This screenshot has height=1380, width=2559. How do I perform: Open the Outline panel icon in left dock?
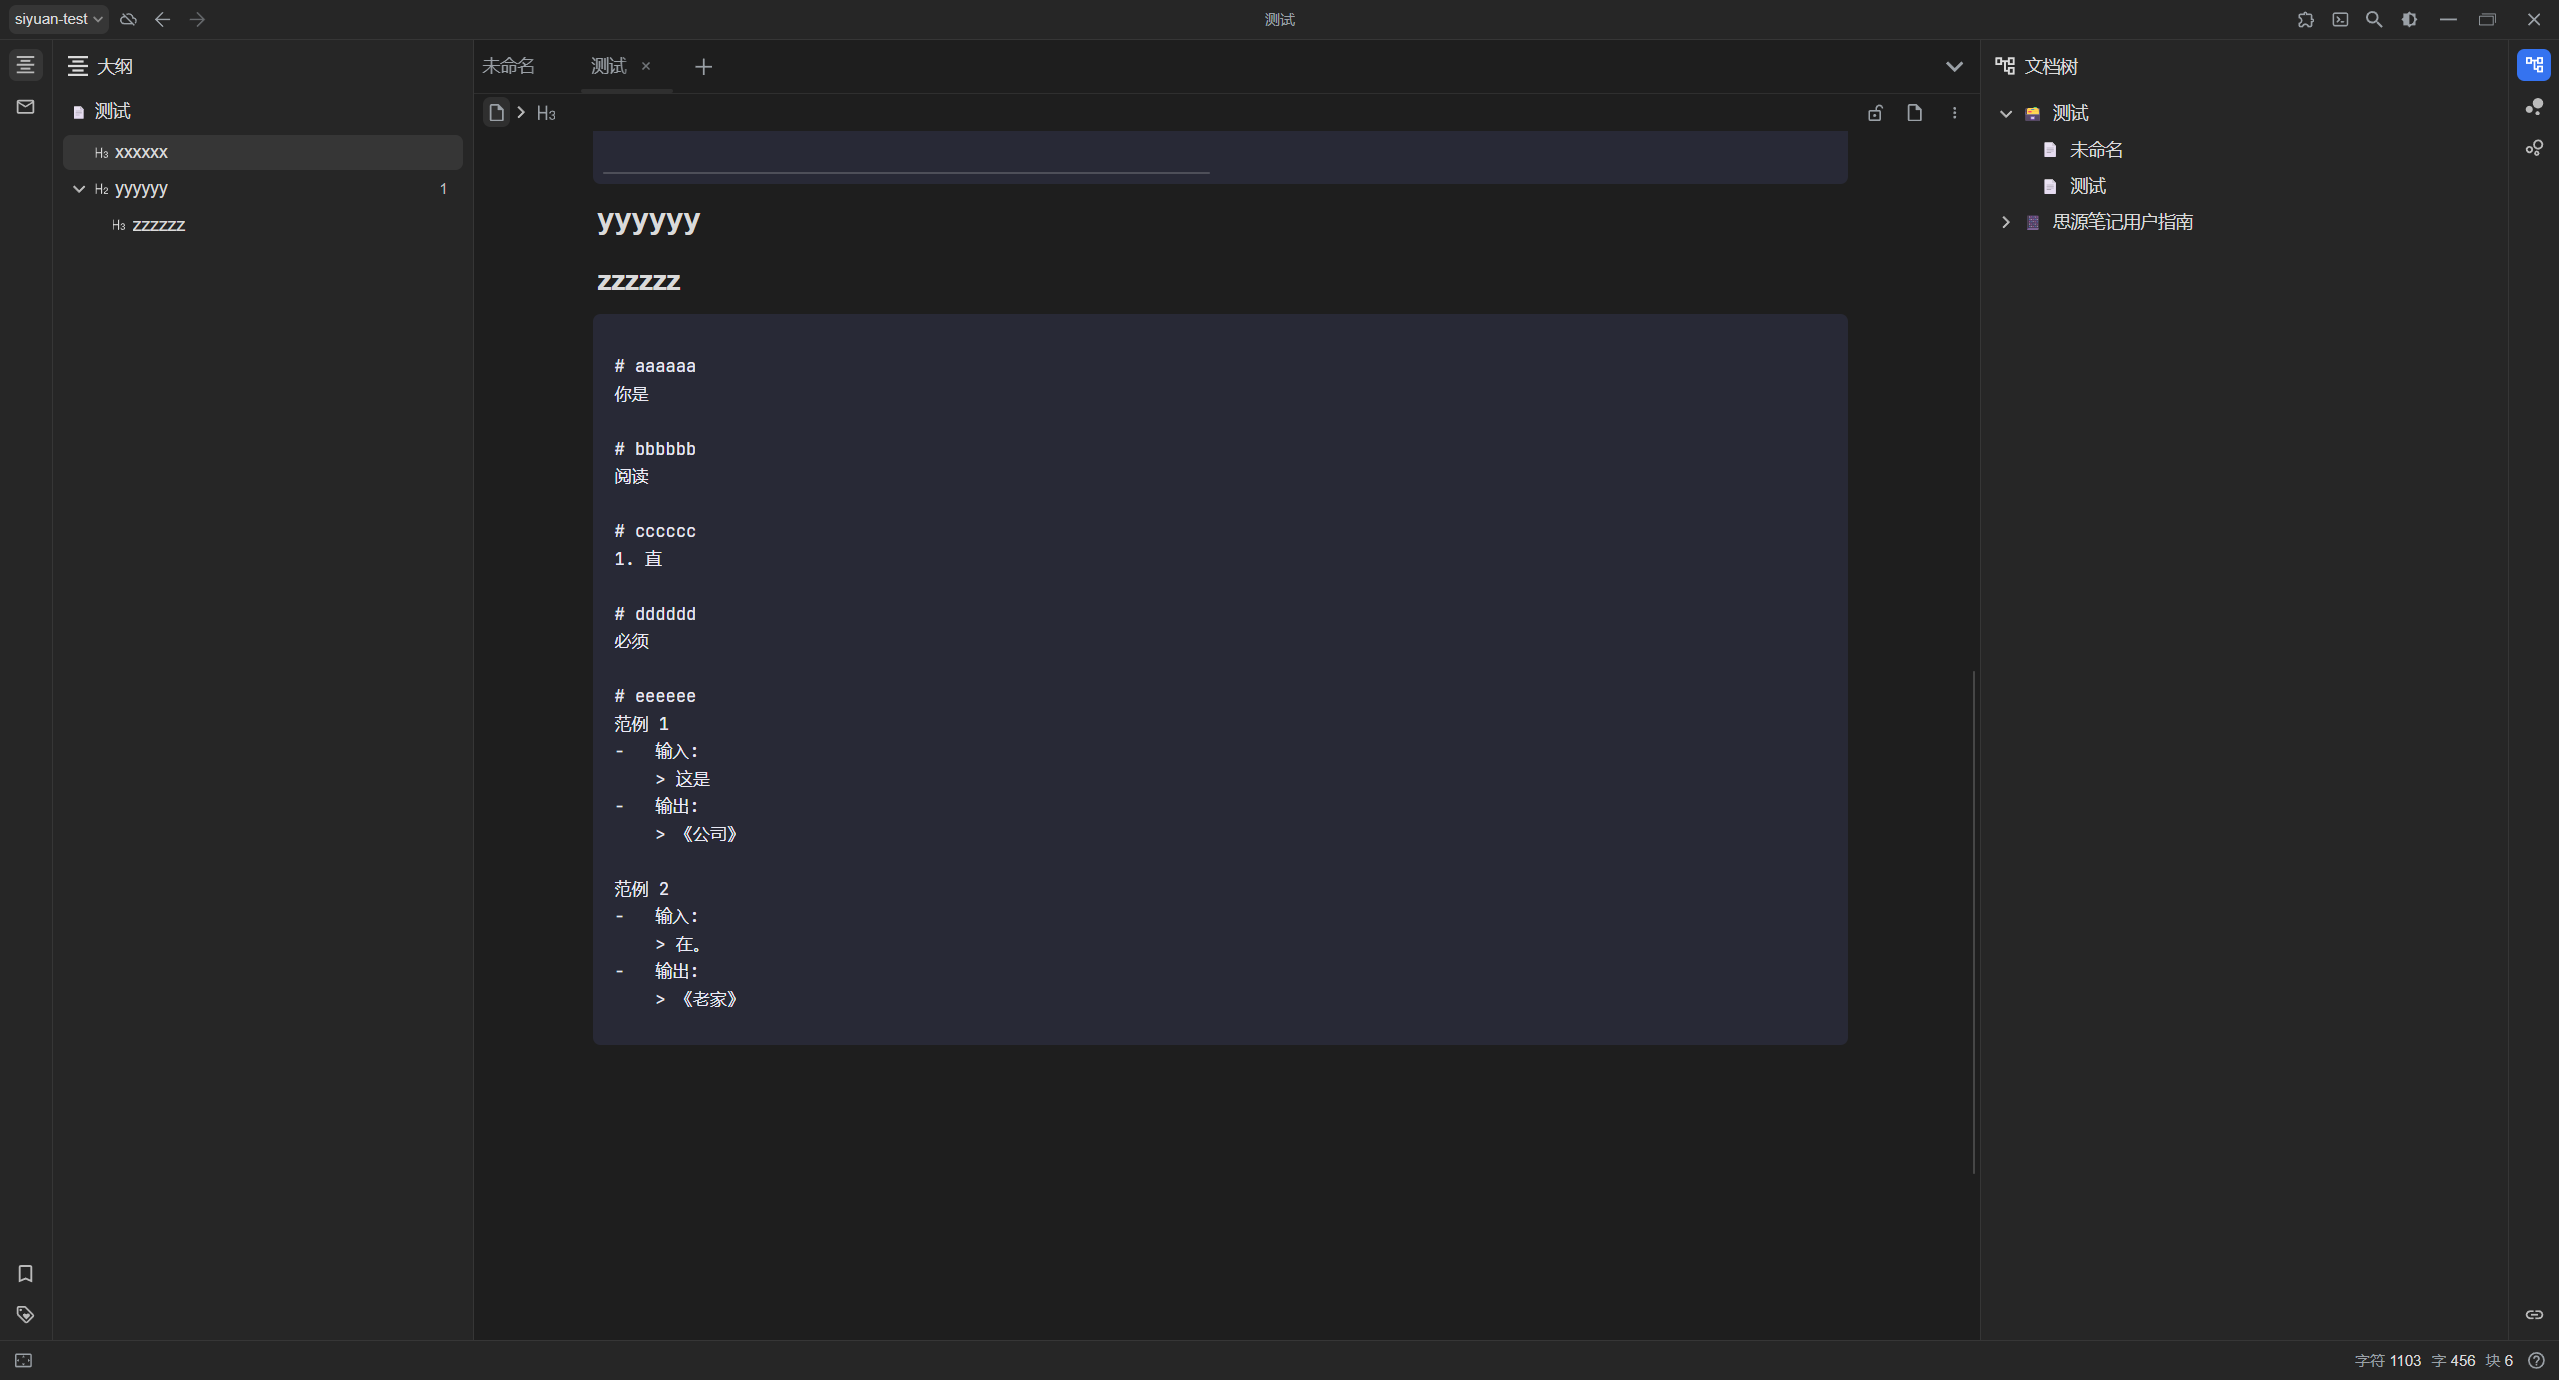click(x=25, y=65)
